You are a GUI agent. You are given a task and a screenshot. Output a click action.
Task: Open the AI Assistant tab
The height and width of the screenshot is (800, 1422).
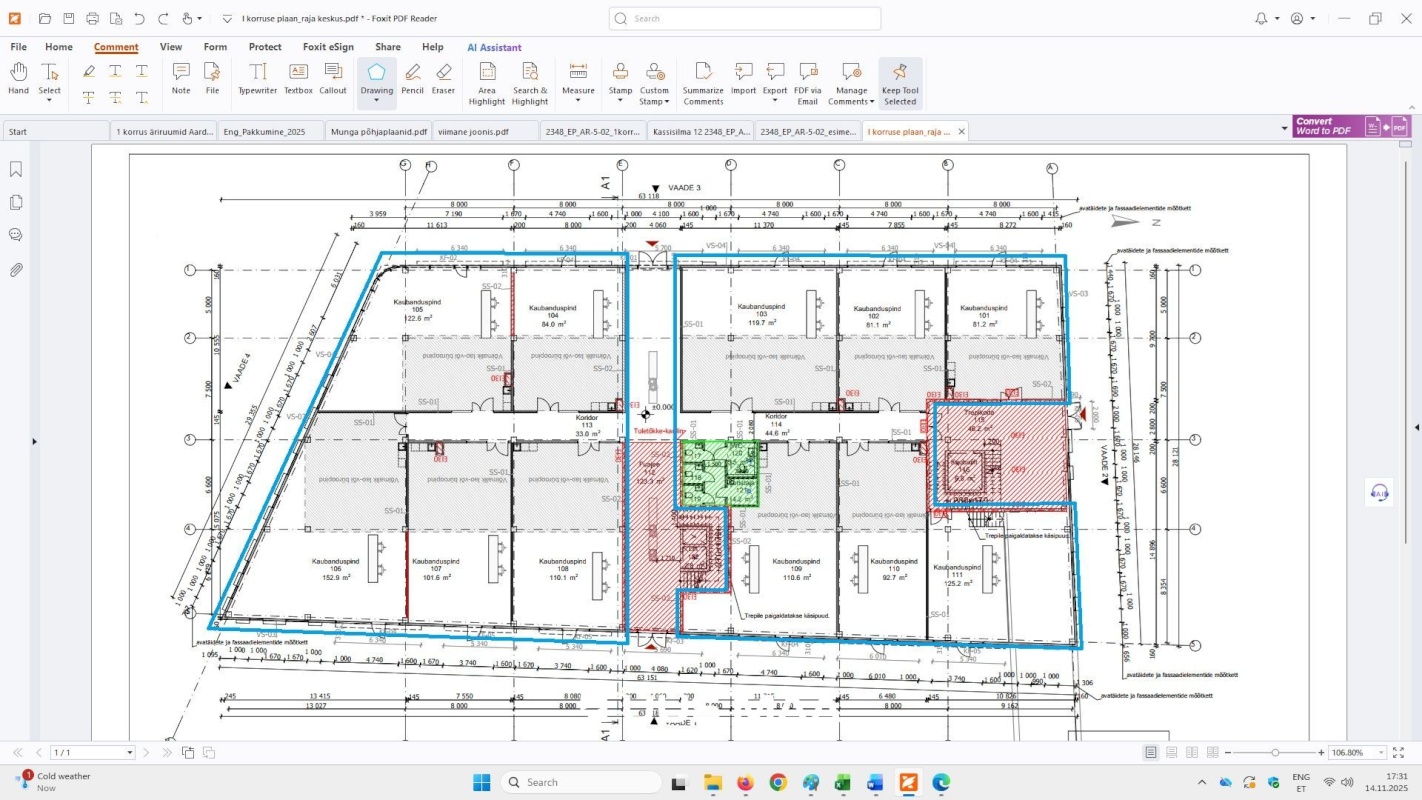pos(494,47)
